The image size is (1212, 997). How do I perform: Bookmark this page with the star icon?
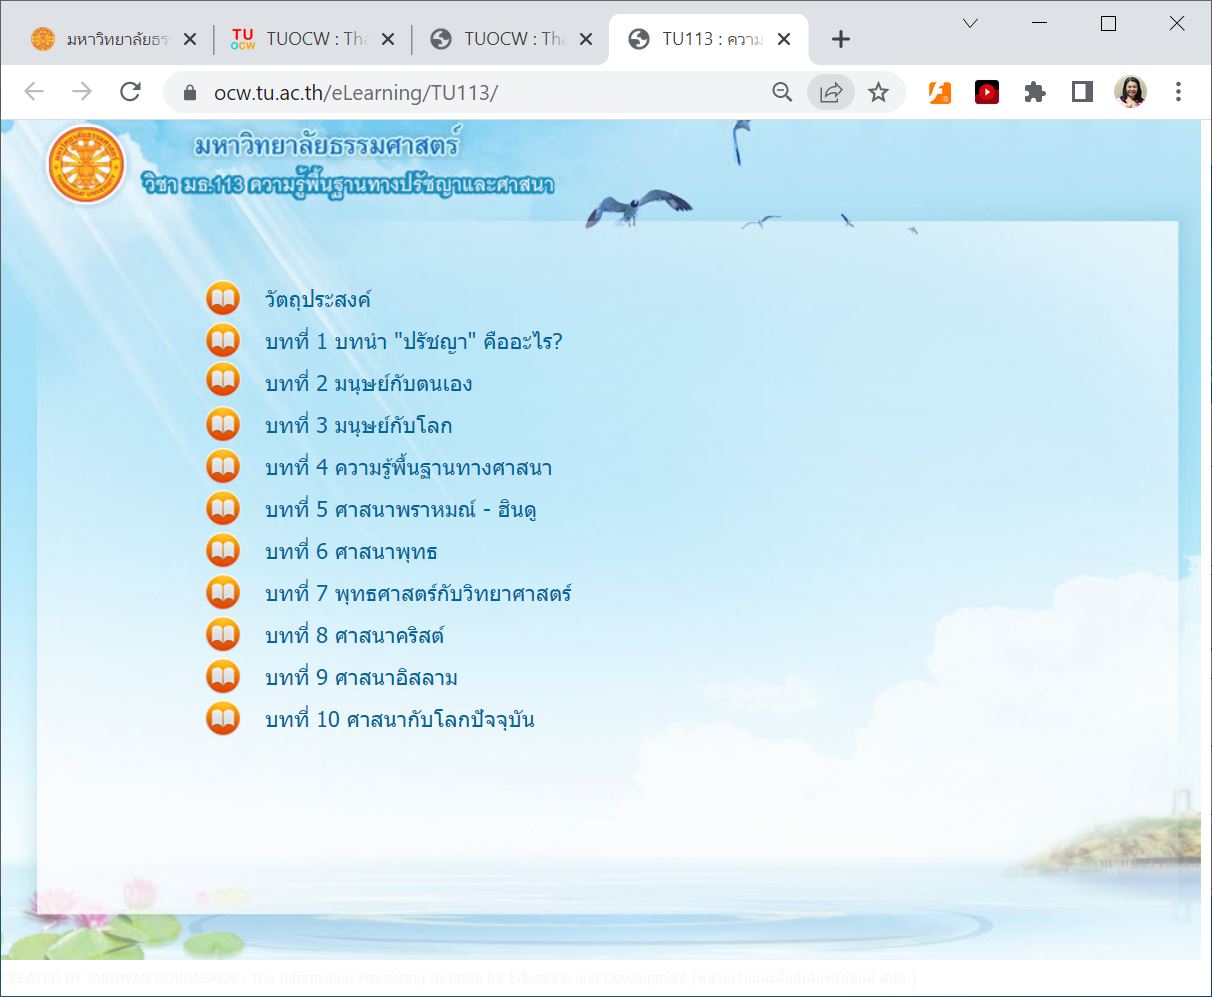[x=878, y=92]
